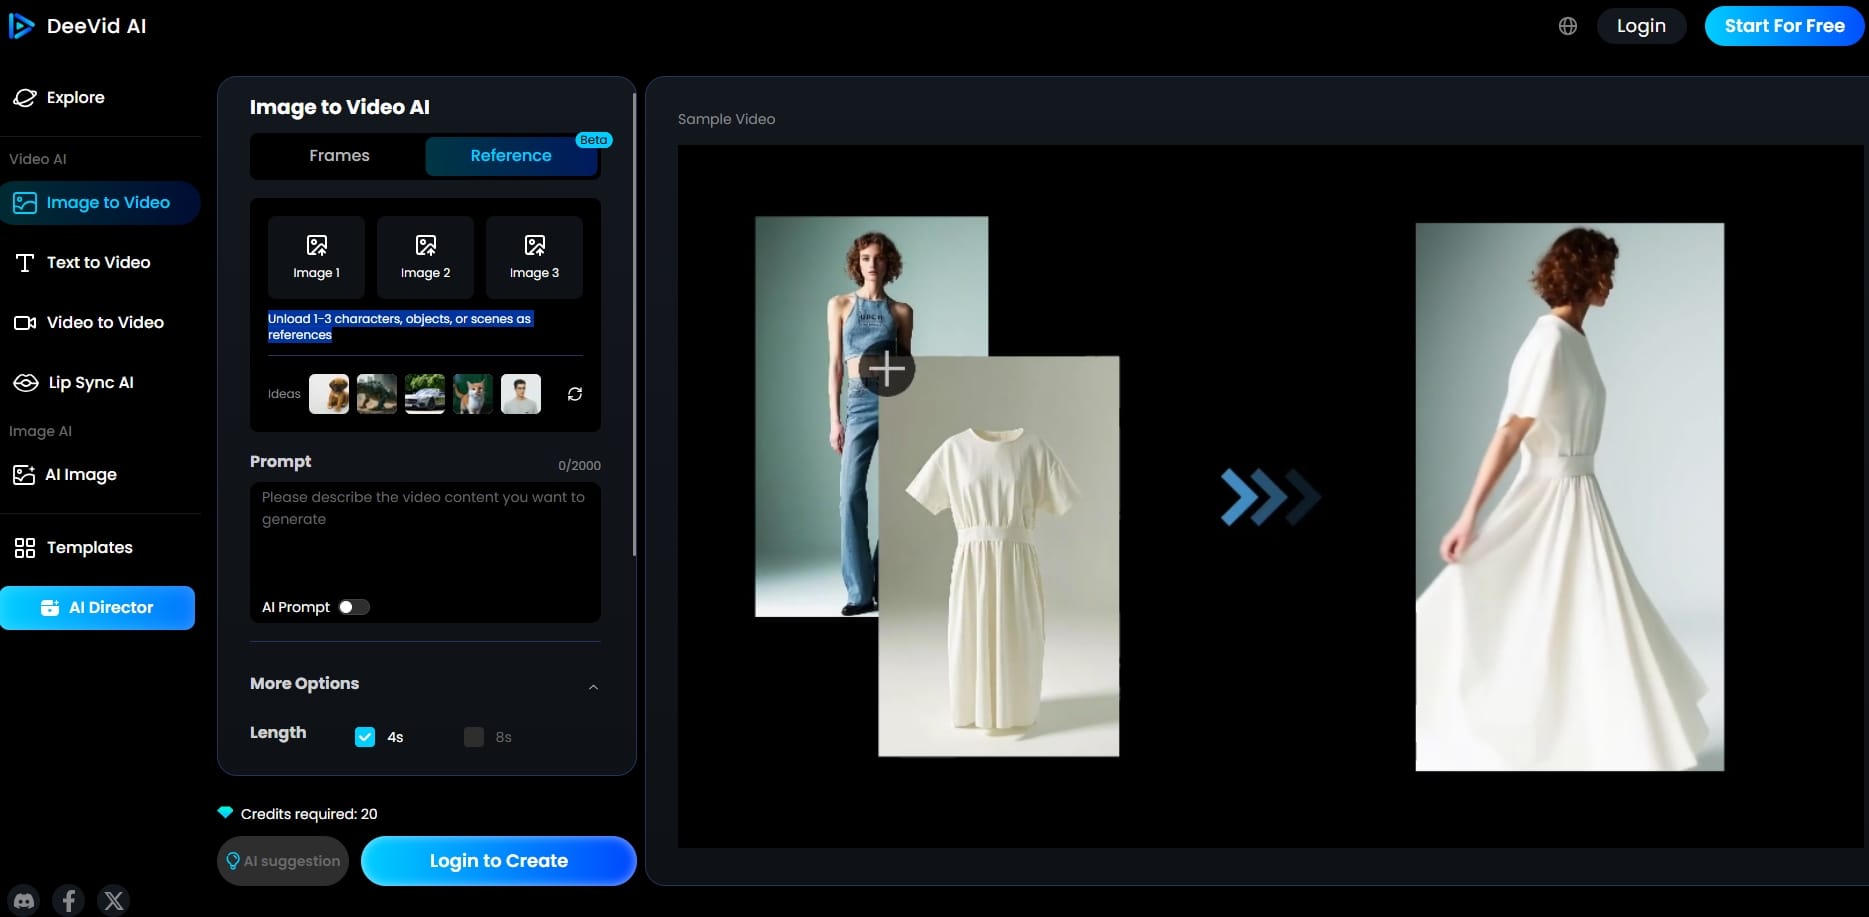The image size is (1869, 917).
Task: Switch to the Frames tab
Action: [339, 155]
